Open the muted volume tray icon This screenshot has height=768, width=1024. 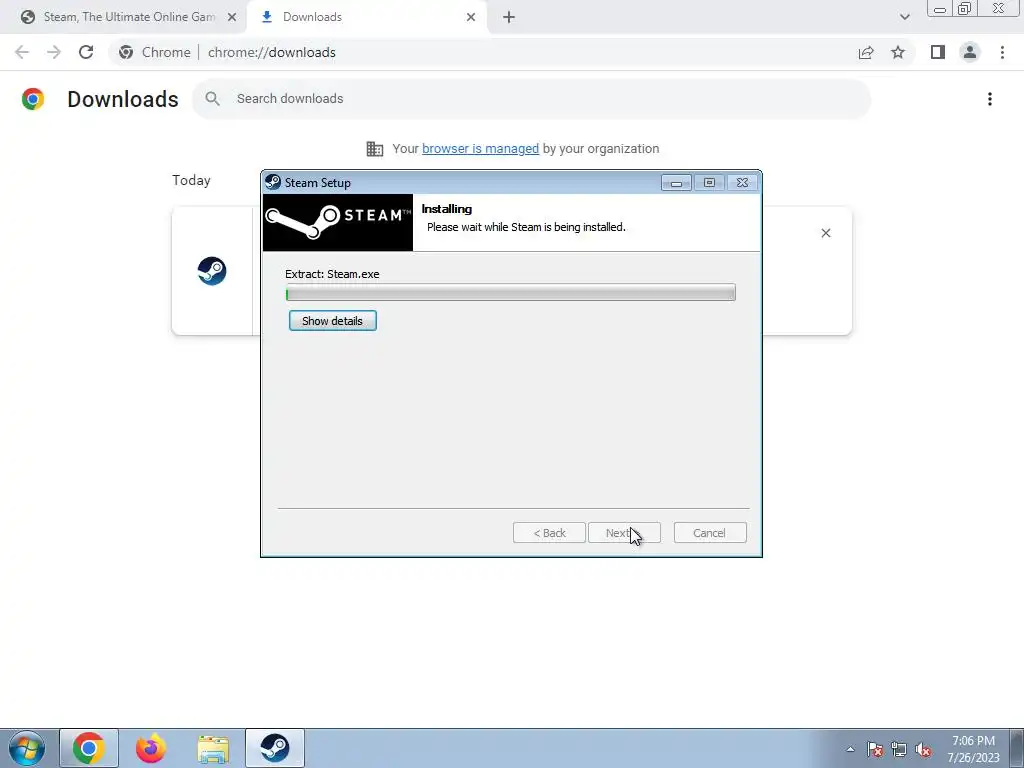pyautogui.click(x=923, y=749)
